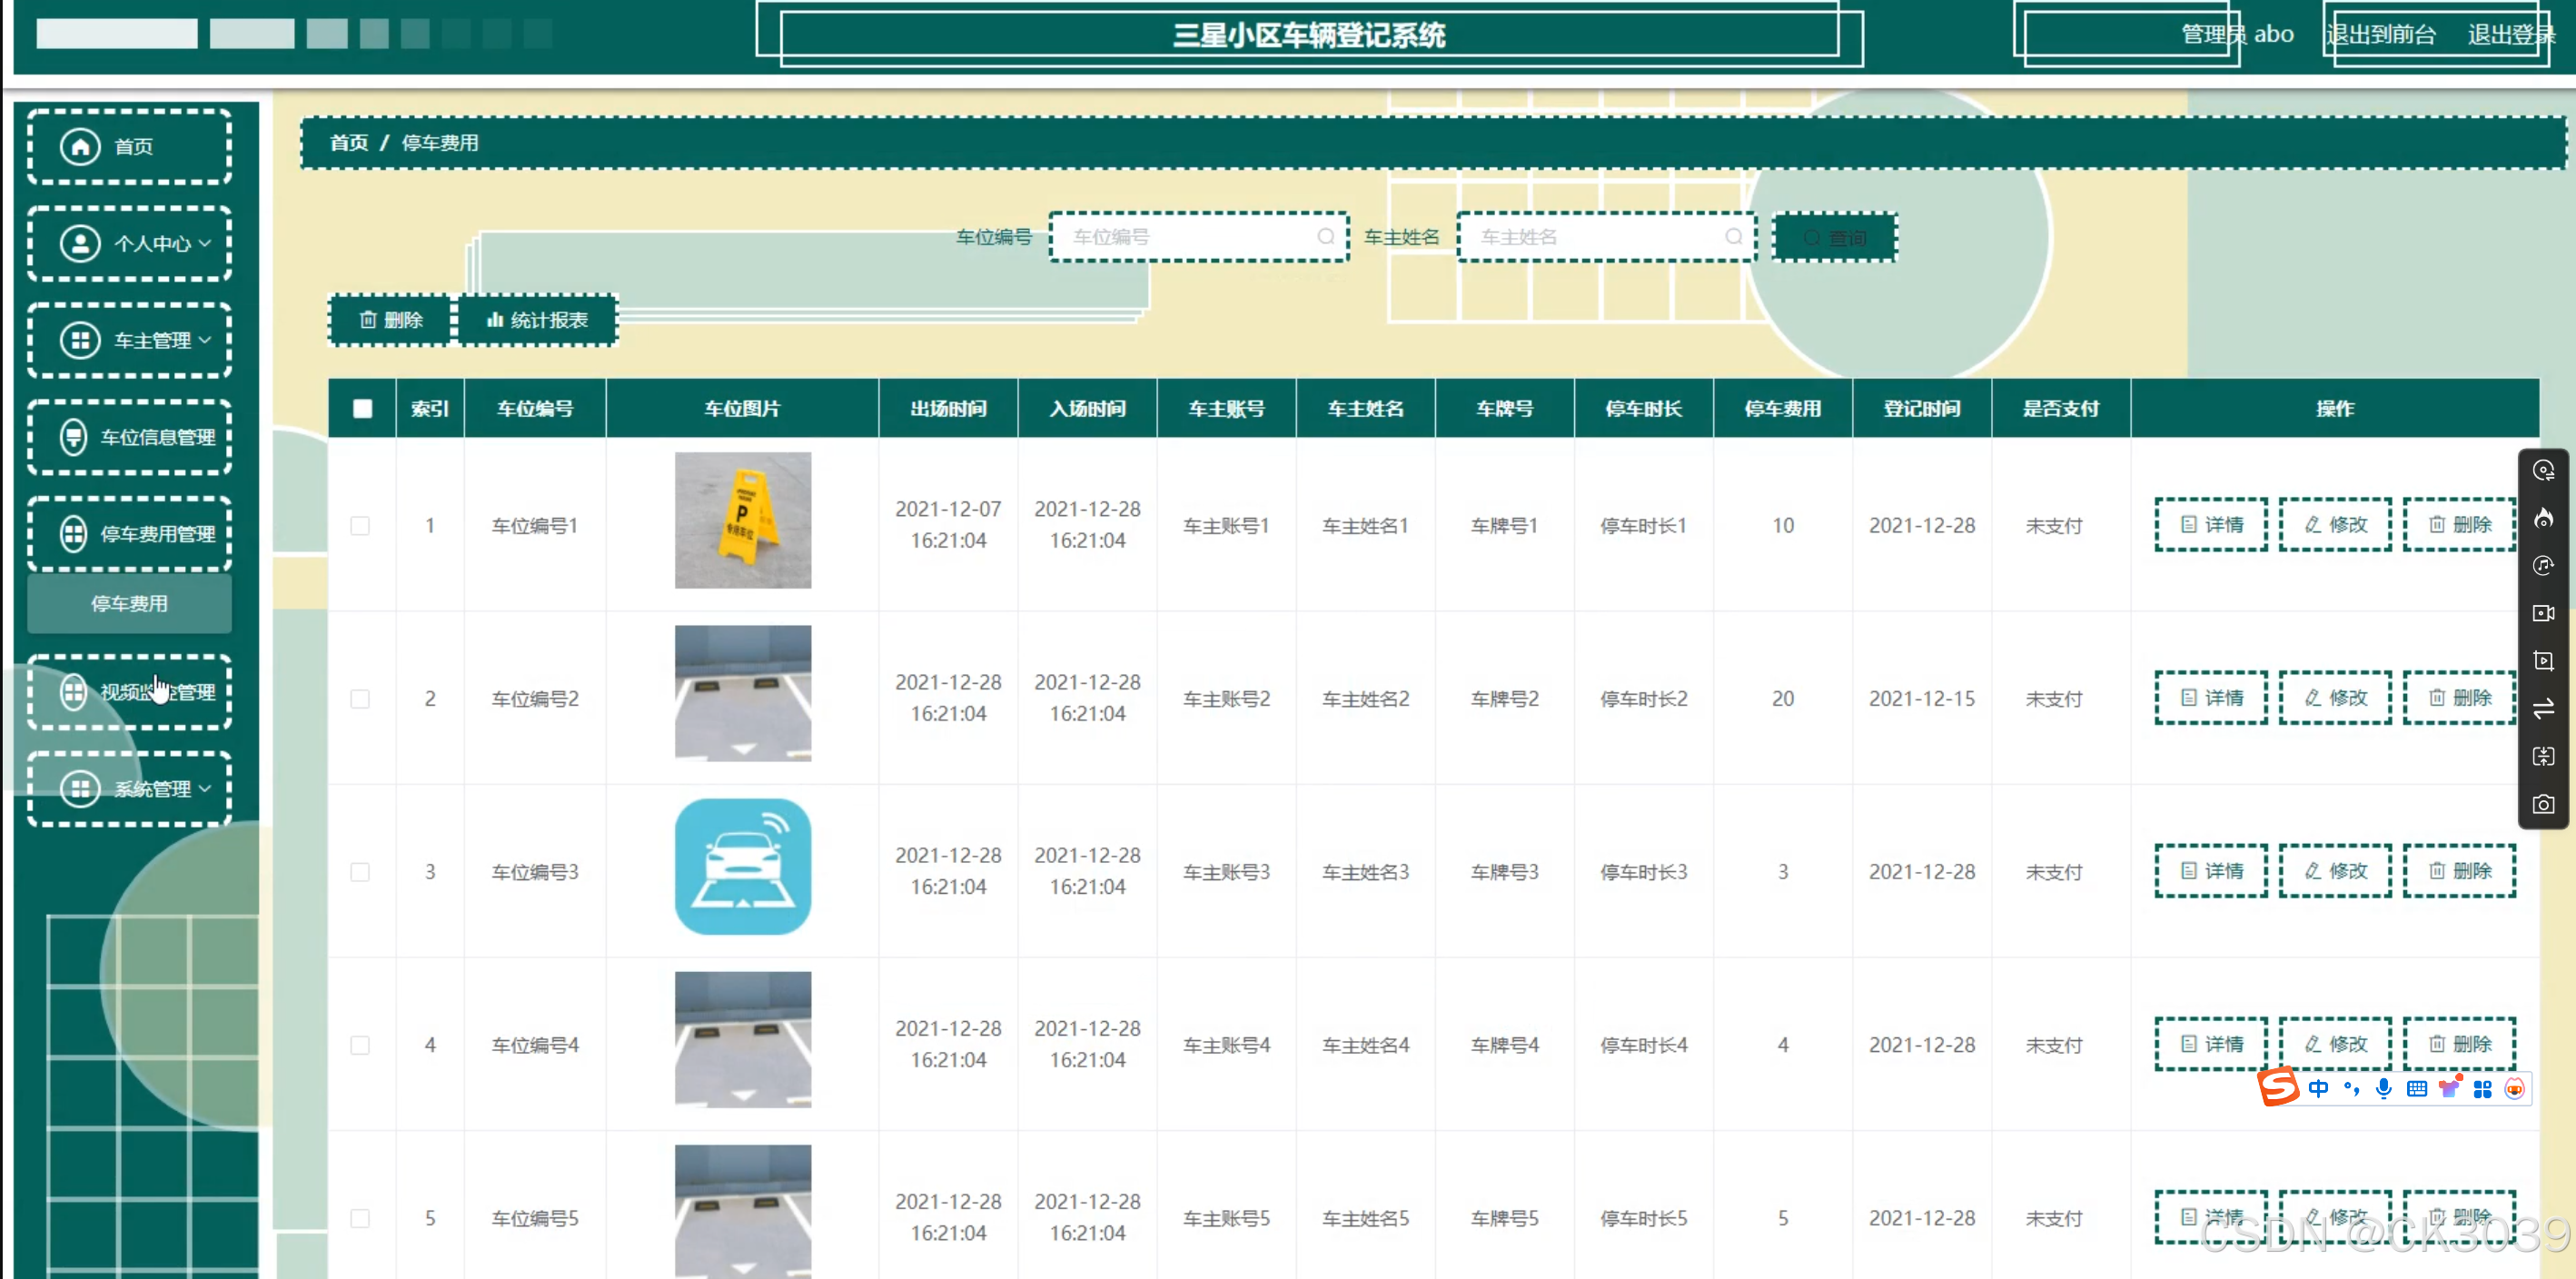2576x1279 pixels.
Task: Click search icon in 车位编号 field
Action: pos(1326,237)
